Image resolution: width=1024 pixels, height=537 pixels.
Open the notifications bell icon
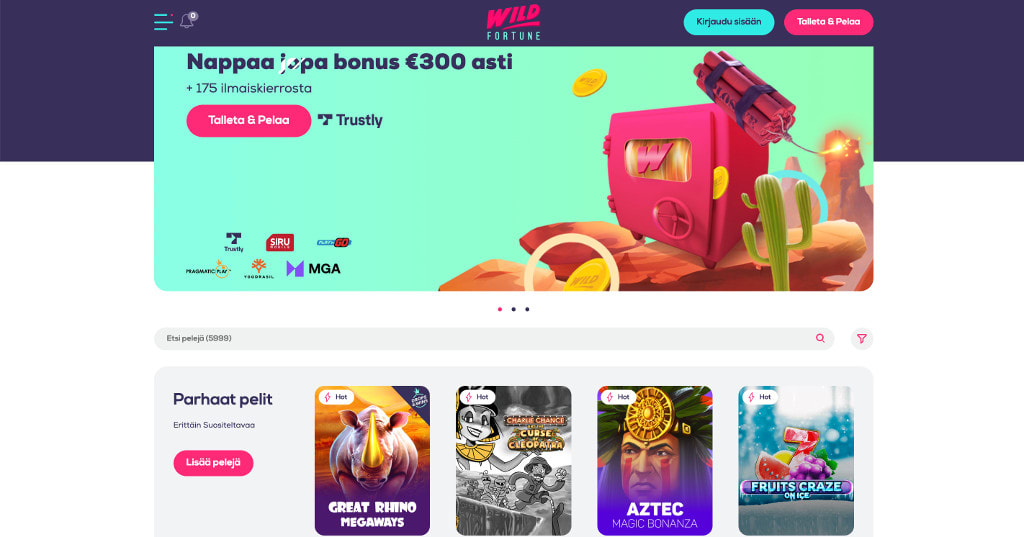[x=187, y=20]
